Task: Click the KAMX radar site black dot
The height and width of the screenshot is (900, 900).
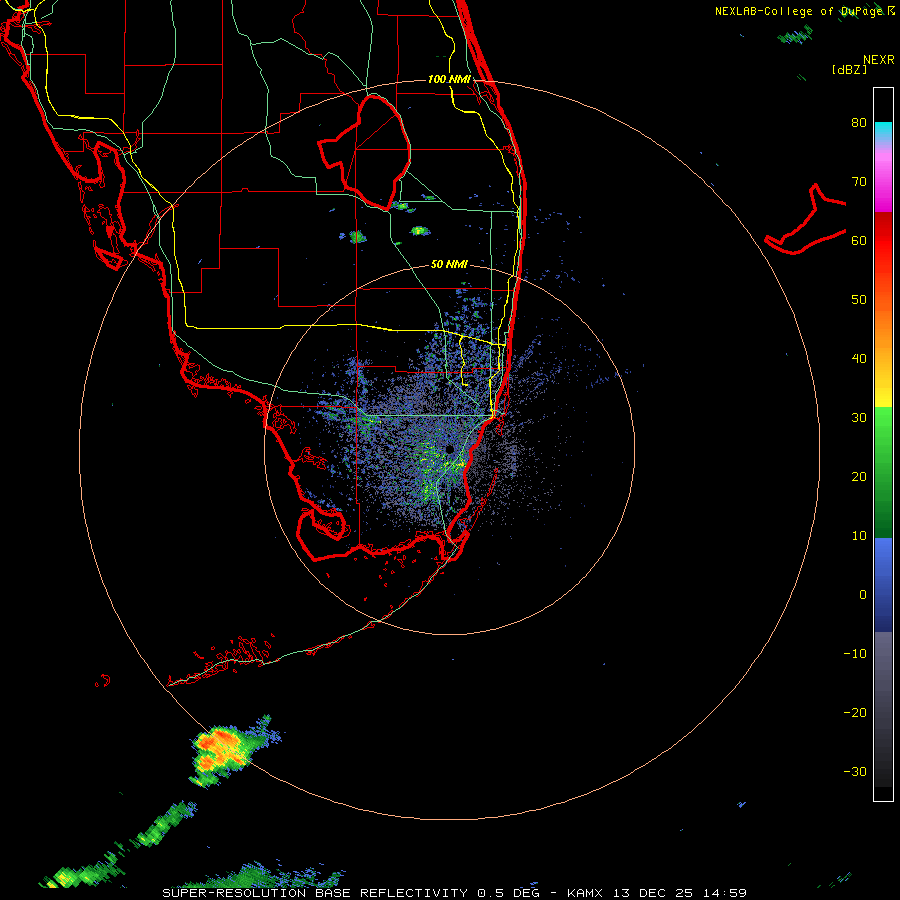Action: (x=449, y=449)
